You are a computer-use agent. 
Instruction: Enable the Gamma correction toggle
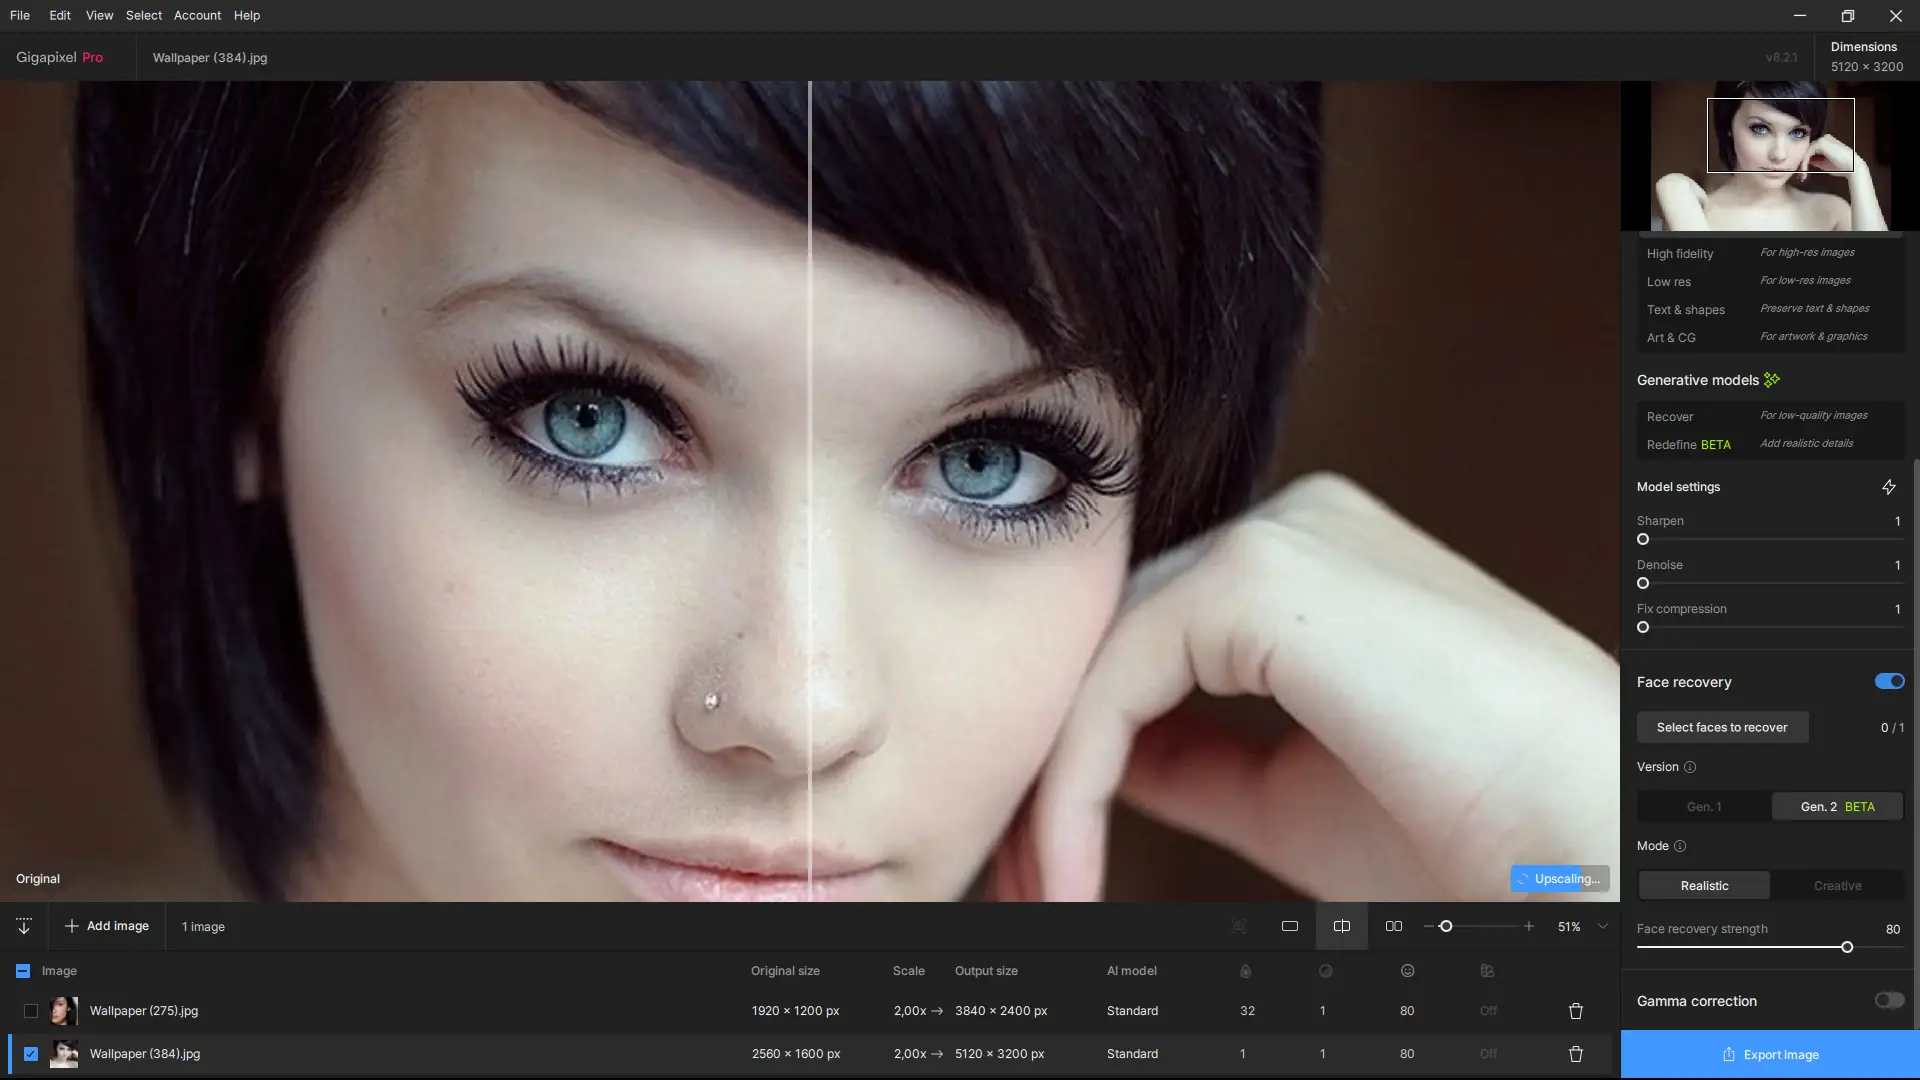(x=1889, y=1000)
